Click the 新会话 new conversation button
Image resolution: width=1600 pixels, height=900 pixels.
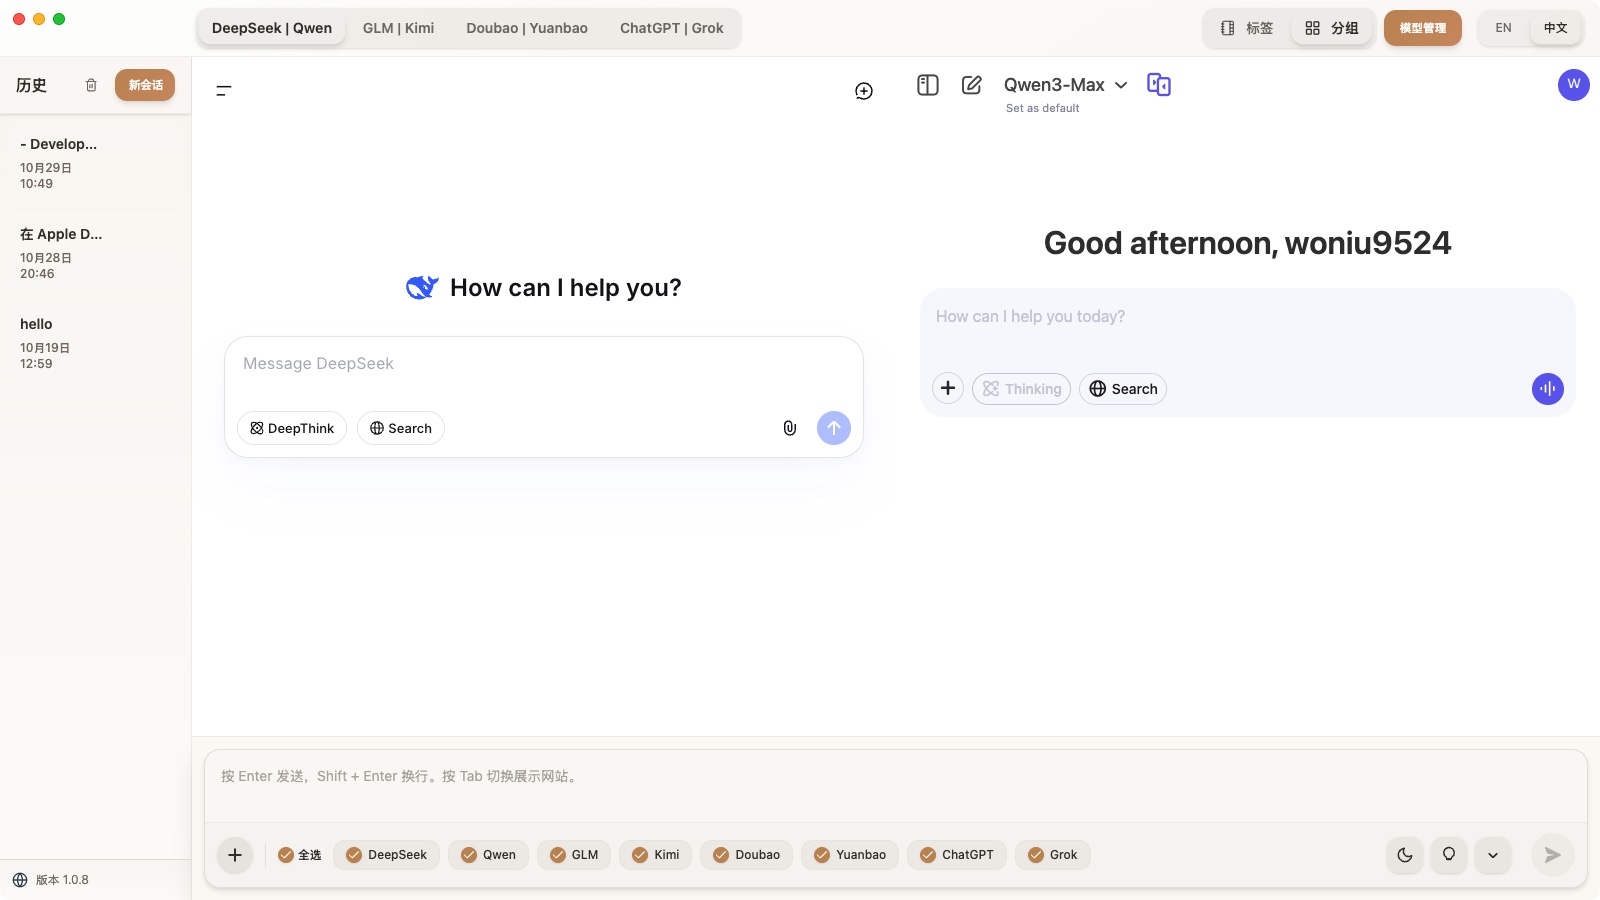[x=145, y=85]
